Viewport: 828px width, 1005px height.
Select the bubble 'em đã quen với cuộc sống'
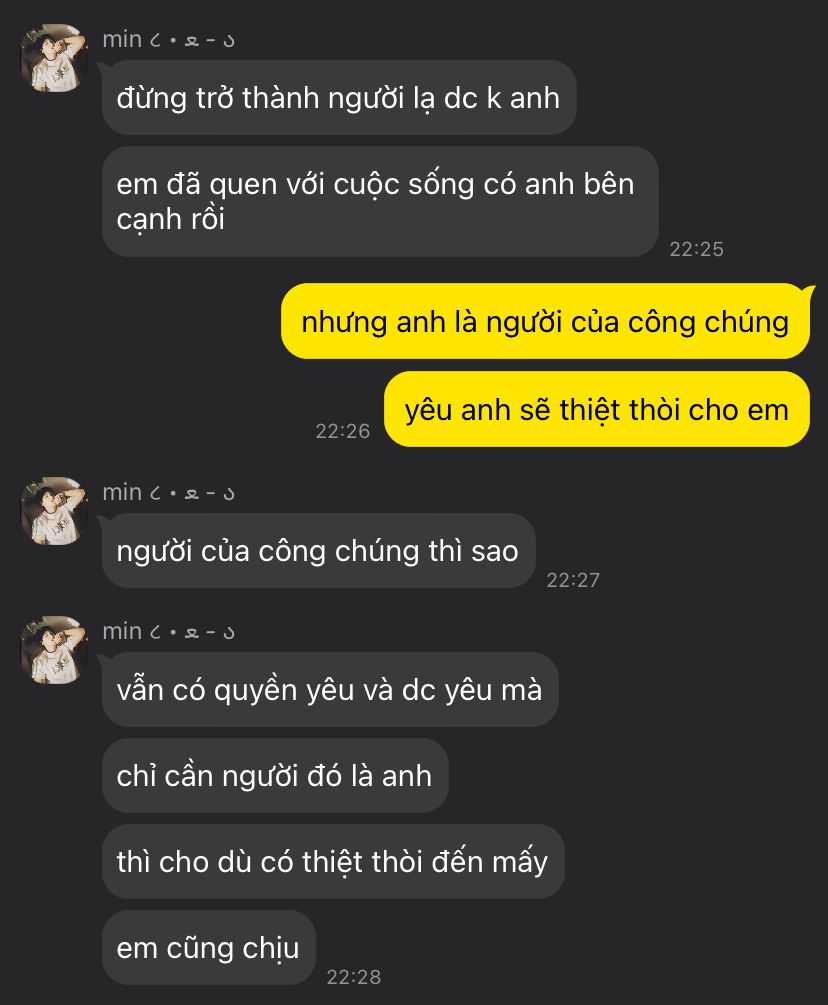coord(381,201)
